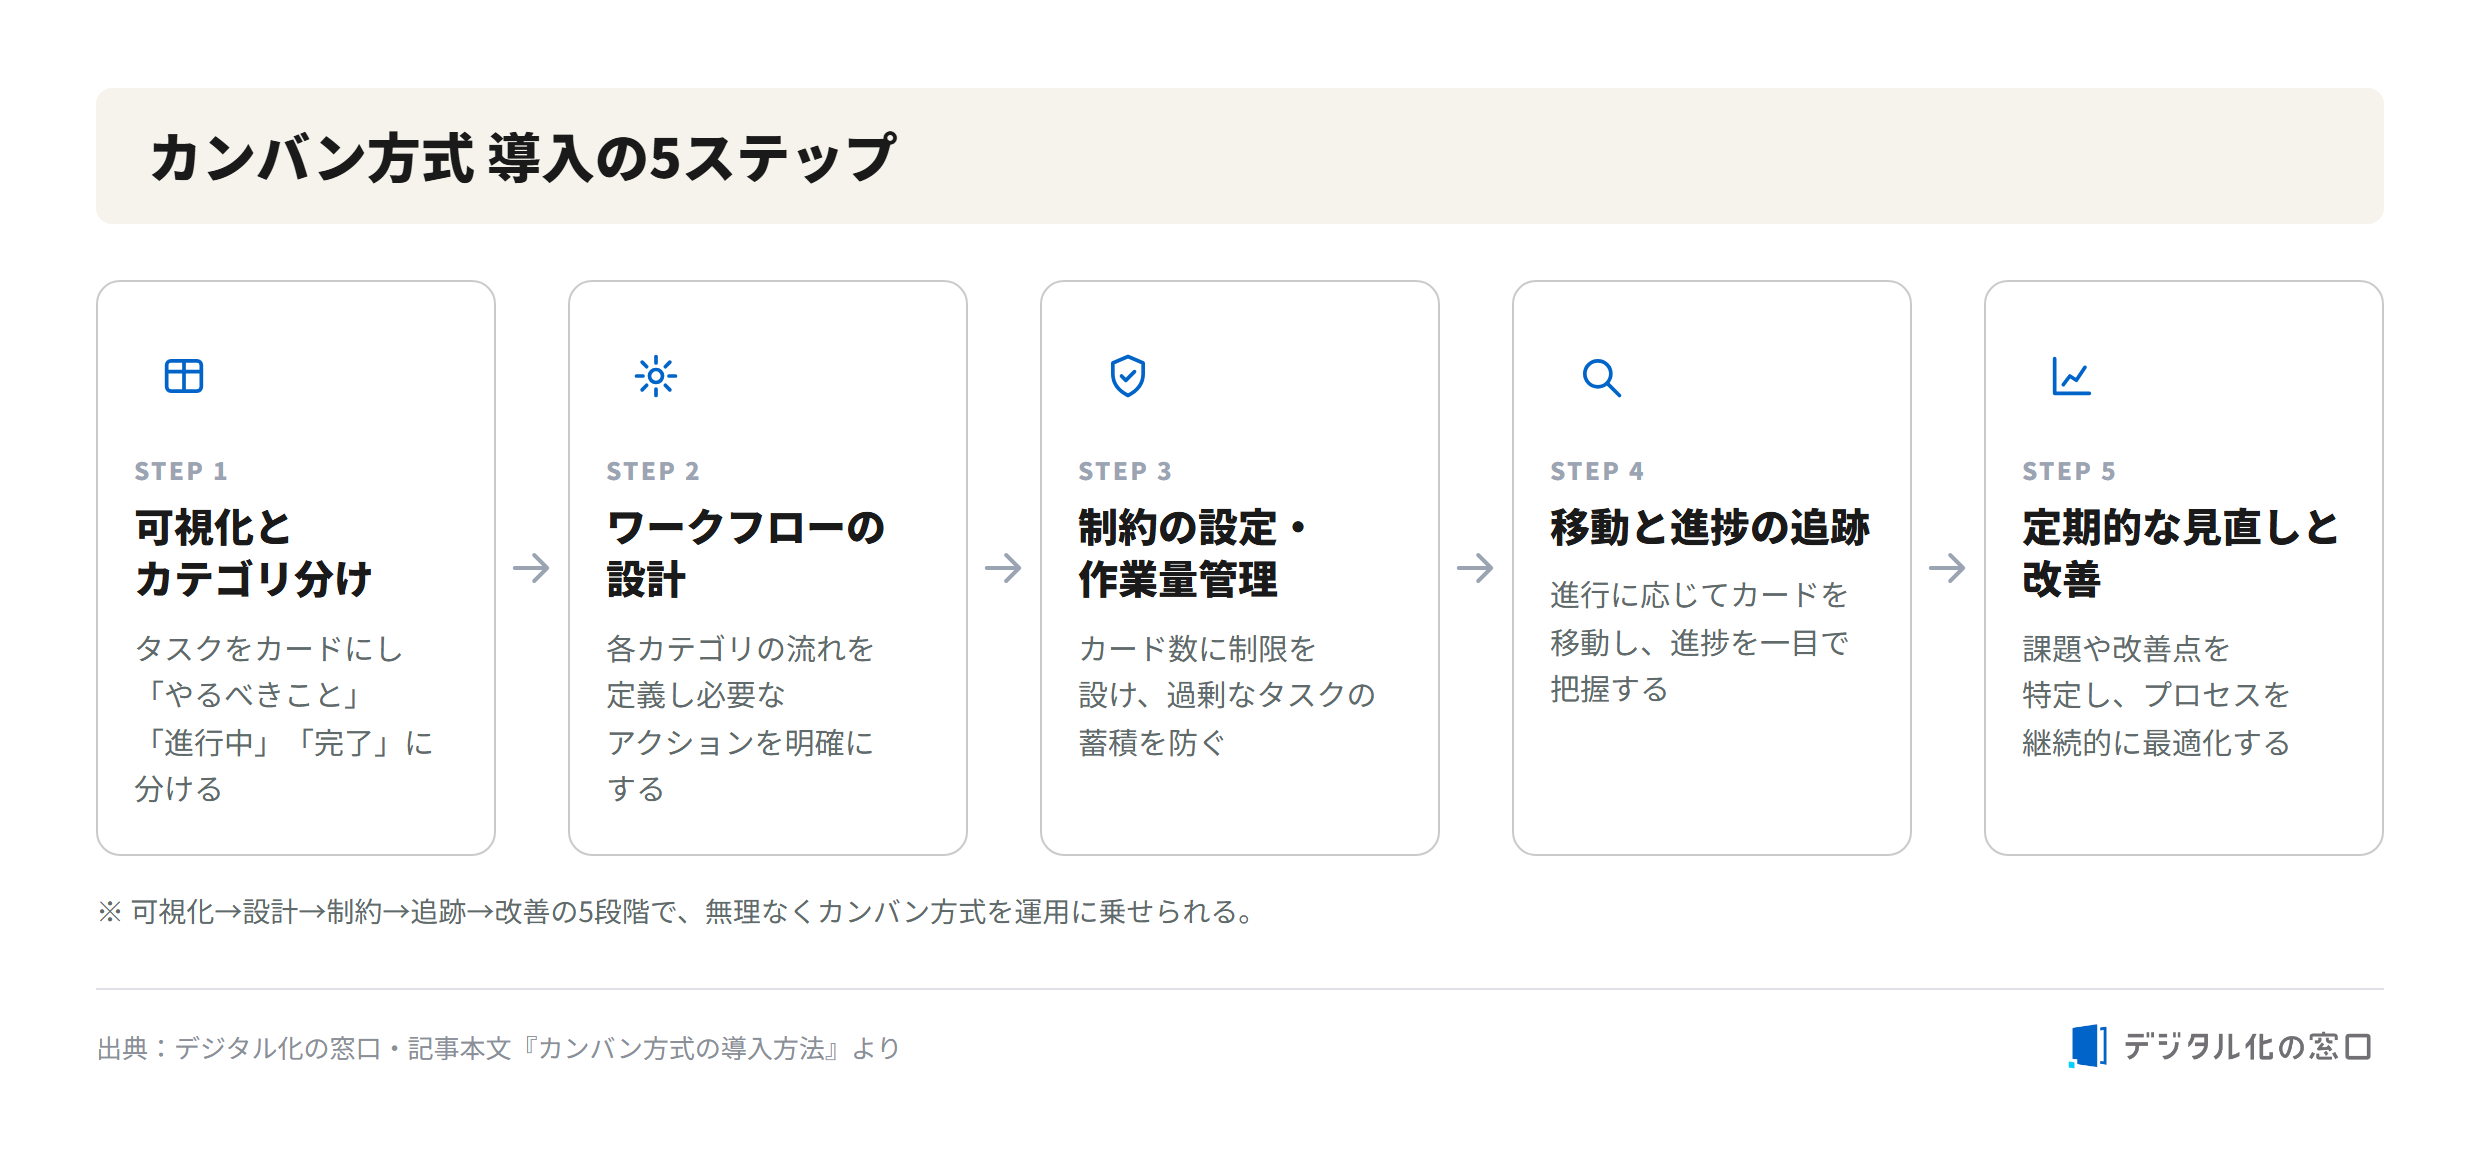This screenshot has height=1164, width=2480.
Task: Select the STEP 1 label
Action: (181, 471)
